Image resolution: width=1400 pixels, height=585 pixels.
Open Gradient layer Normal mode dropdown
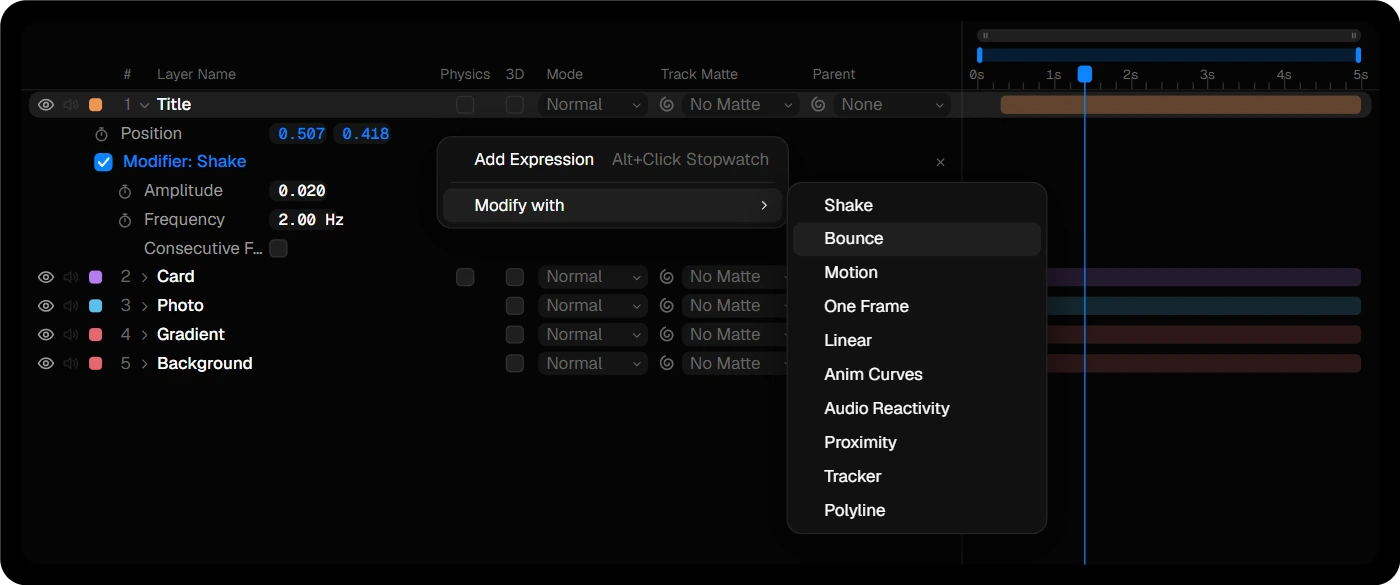(593, 335)
